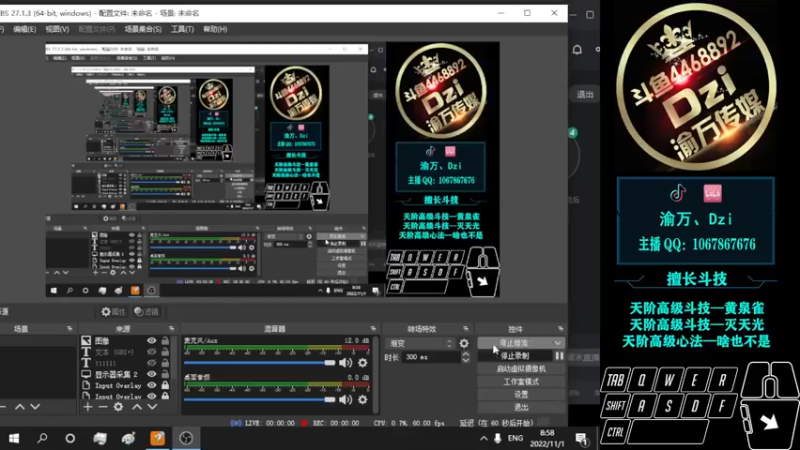Open 设置 settings in 控件 panel
Image resolution: width=800 pixels, height=450 pixels.
pos(521,394)
